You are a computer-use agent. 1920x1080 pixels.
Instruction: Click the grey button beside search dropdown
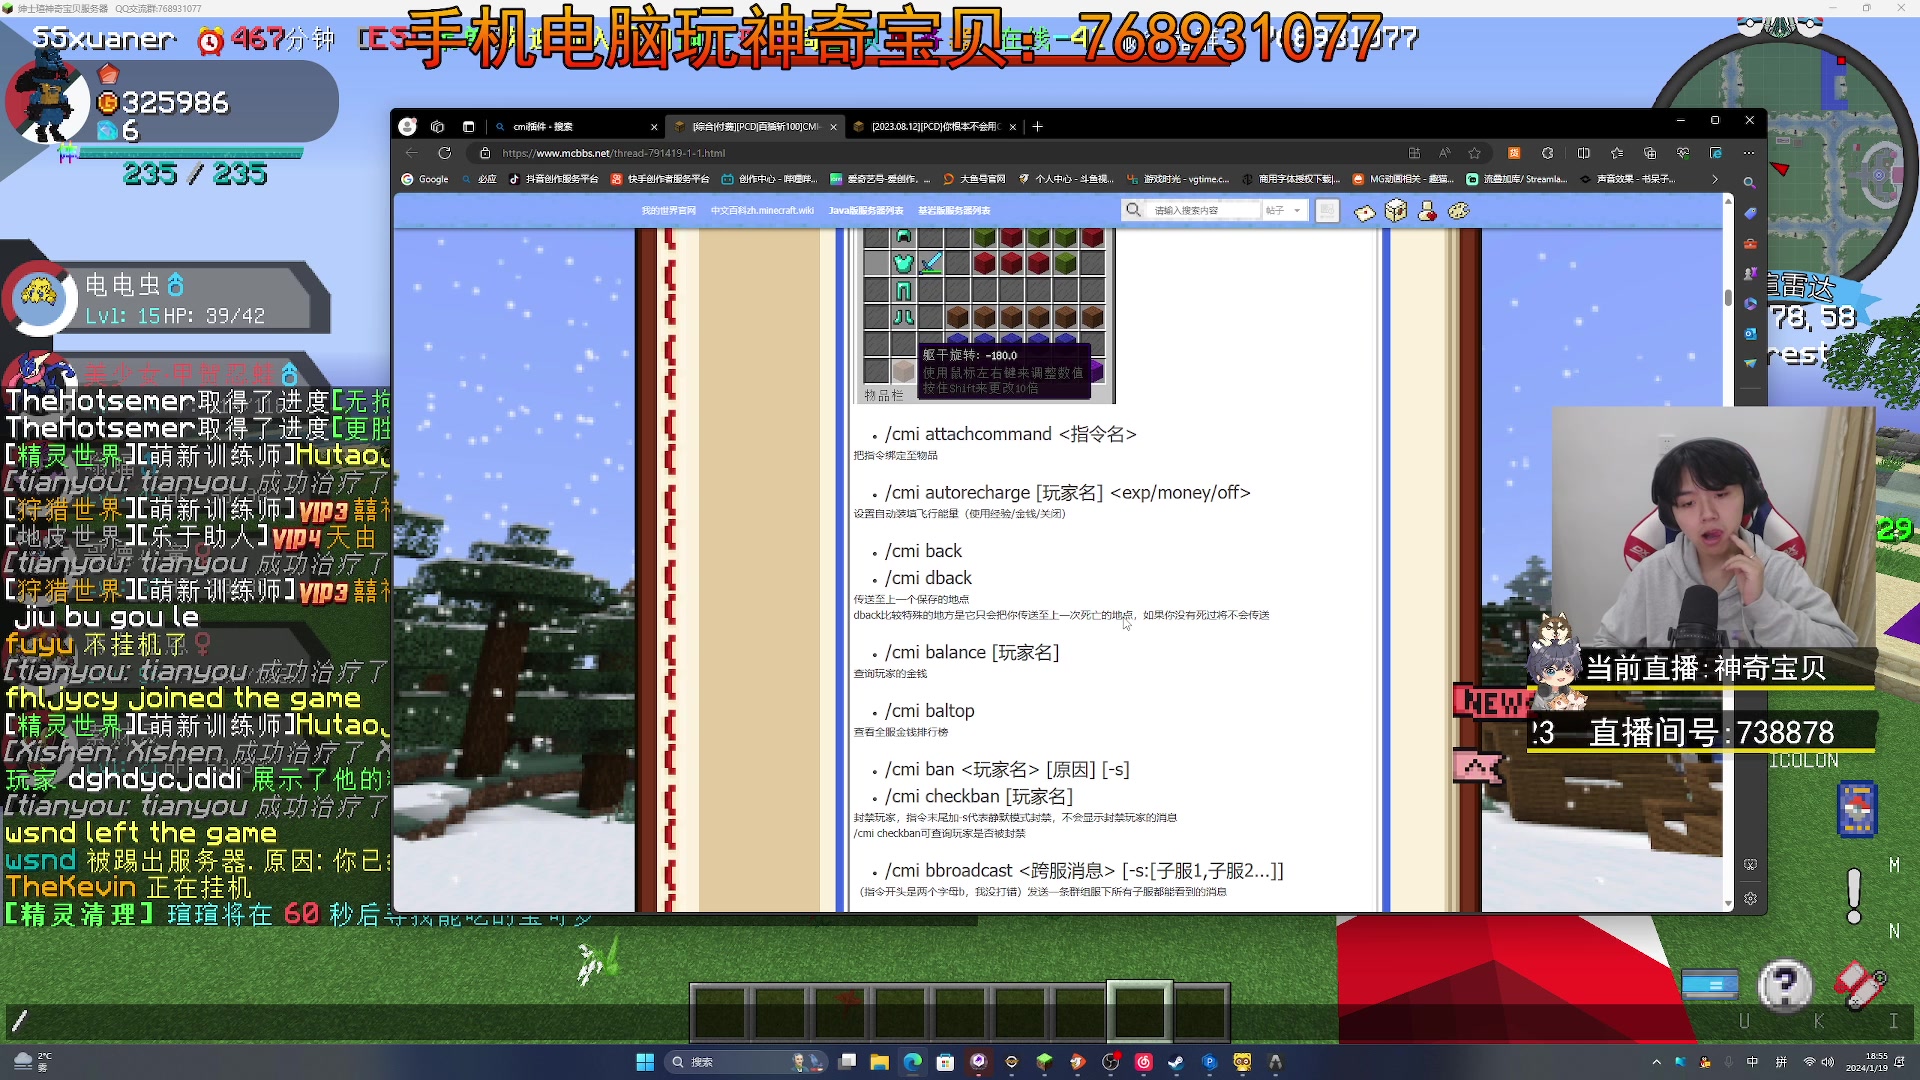[1327, 211]
